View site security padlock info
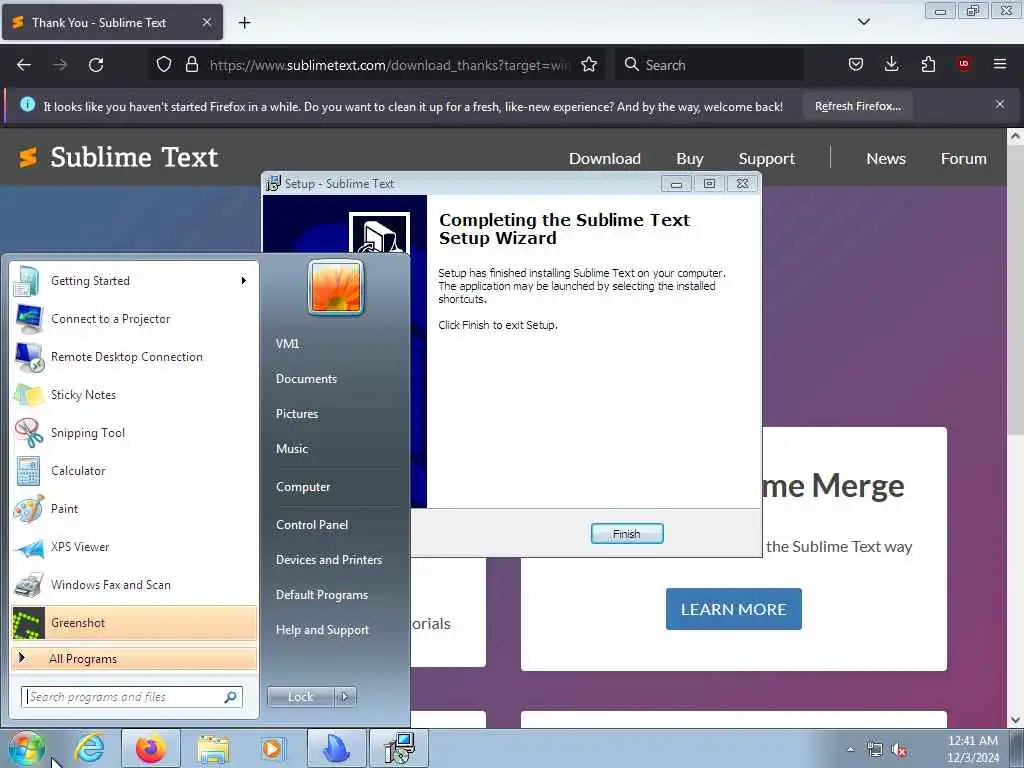The height and width of the screenshot is (768, 1024). pyautogui.click(x=191, y=65)
